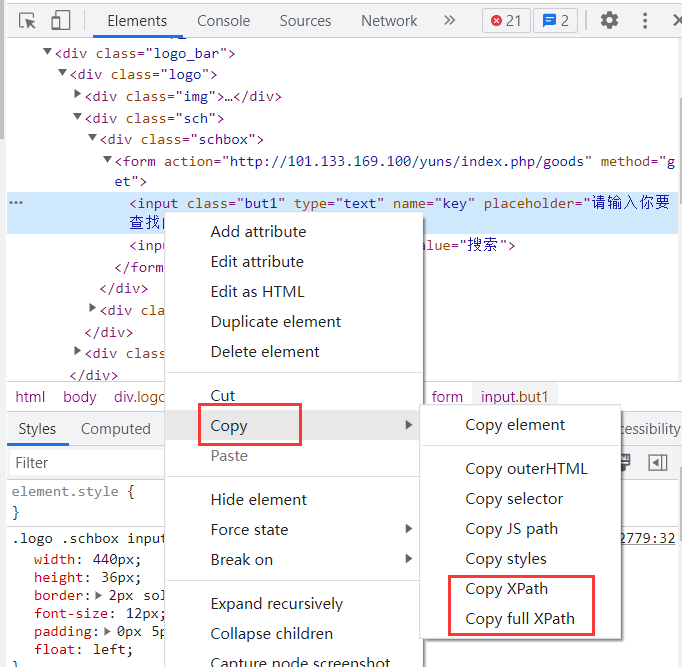Click the form action URL value
Viewport: 682px width, 667px height.
pyautogui.click(x=407, y=161)
